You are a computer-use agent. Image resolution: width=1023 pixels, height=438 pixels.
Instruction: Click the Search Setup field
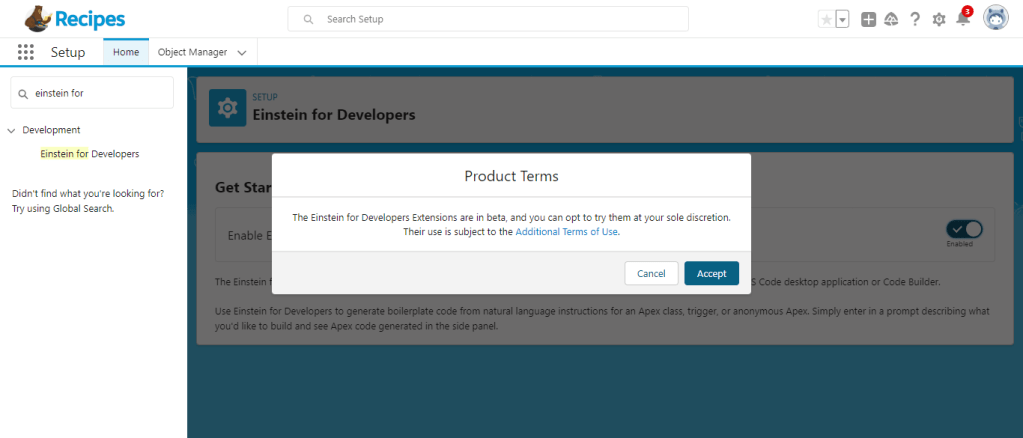tap(488, 19)
